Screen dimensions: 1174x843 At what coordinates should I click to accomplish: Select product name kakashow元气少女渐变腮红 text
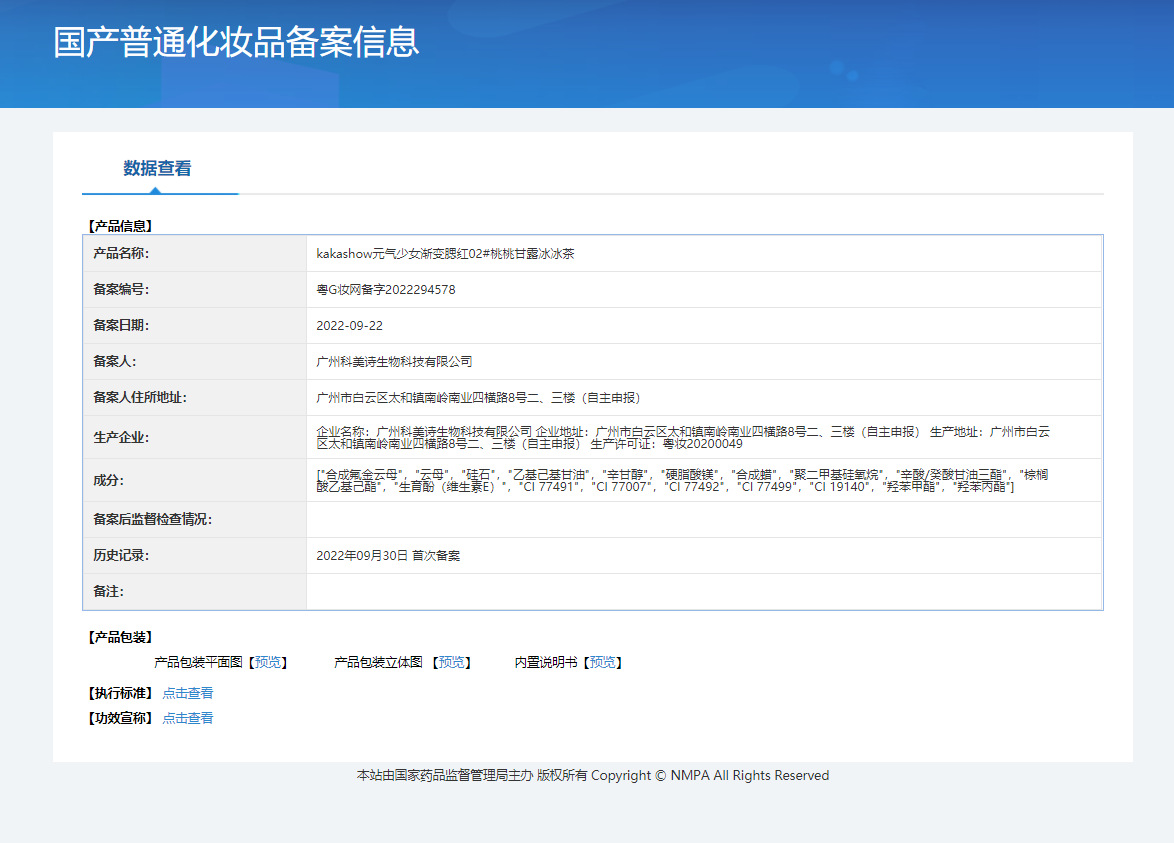[x=445, y=254]
